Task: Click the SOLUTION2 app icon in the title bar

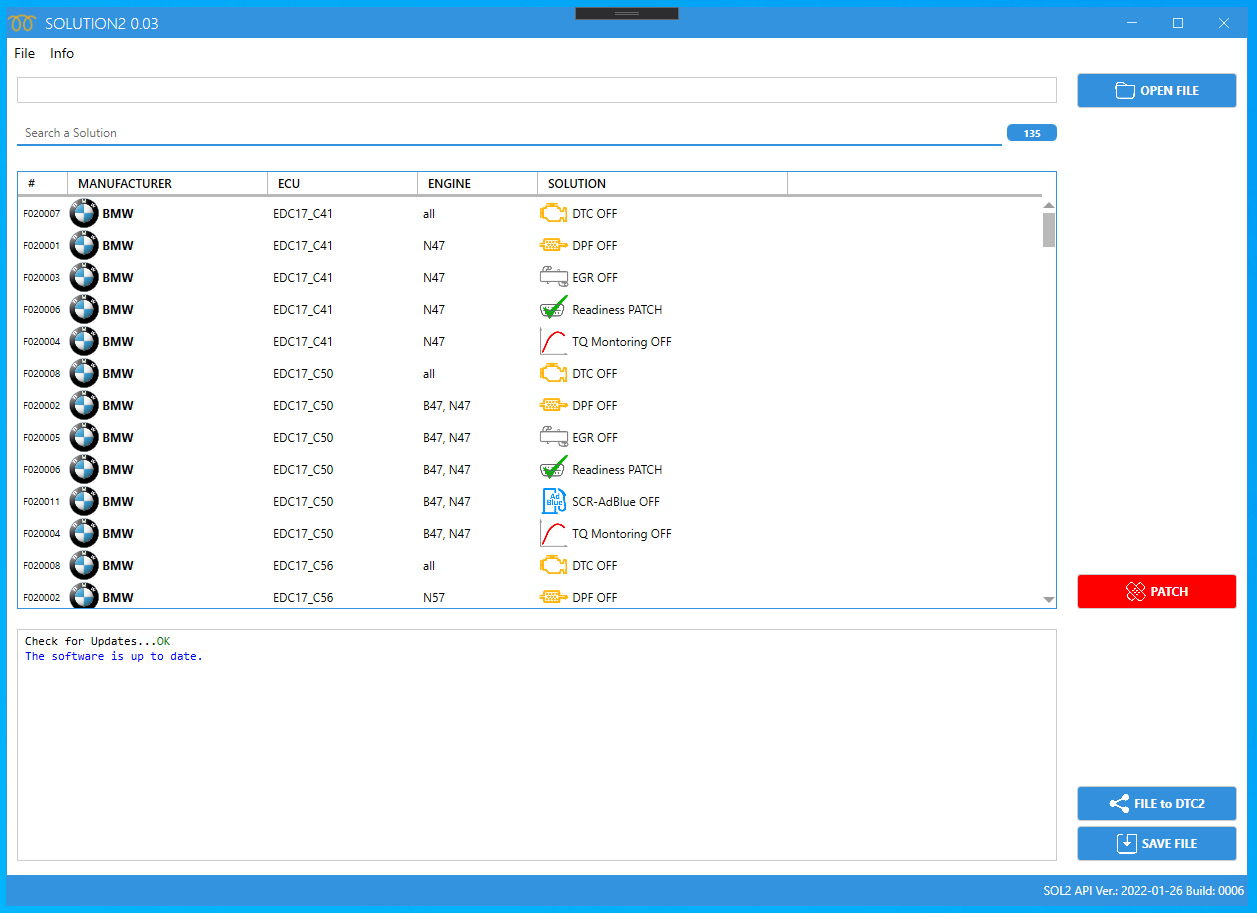Action: click(x=21, y=23)
